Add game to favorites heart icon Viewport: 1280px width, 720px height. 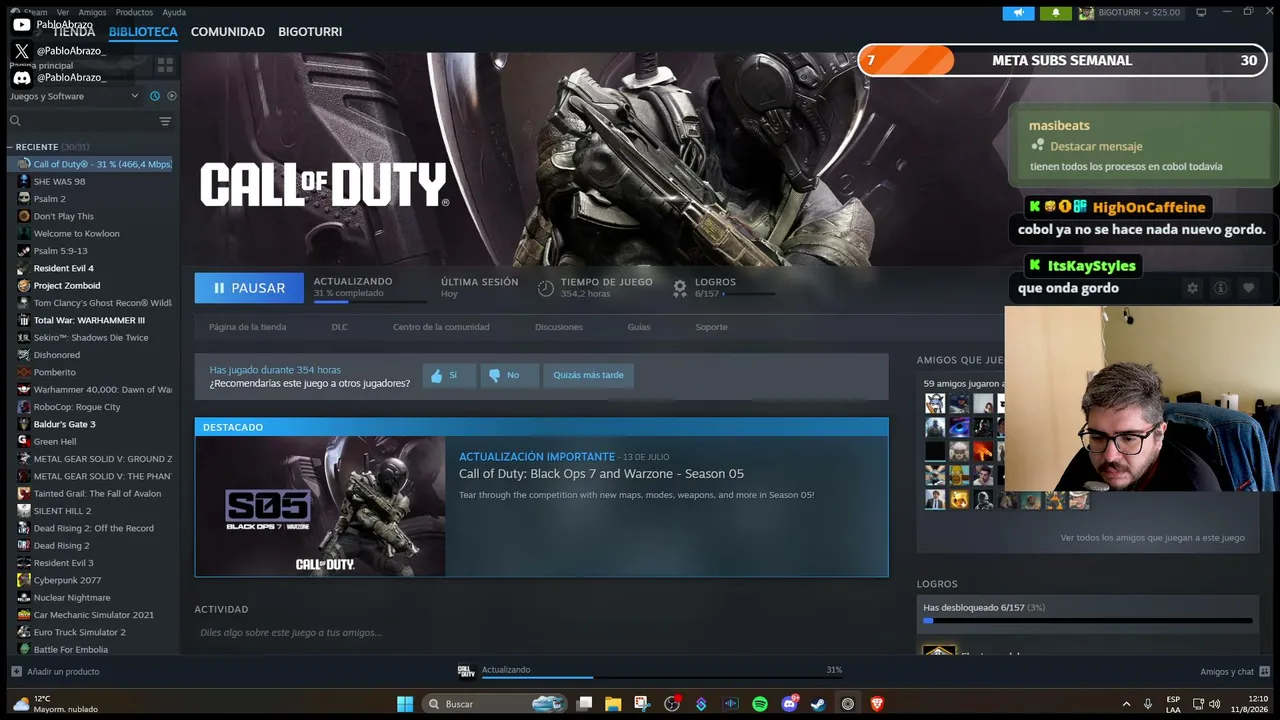pos(1248,288)
